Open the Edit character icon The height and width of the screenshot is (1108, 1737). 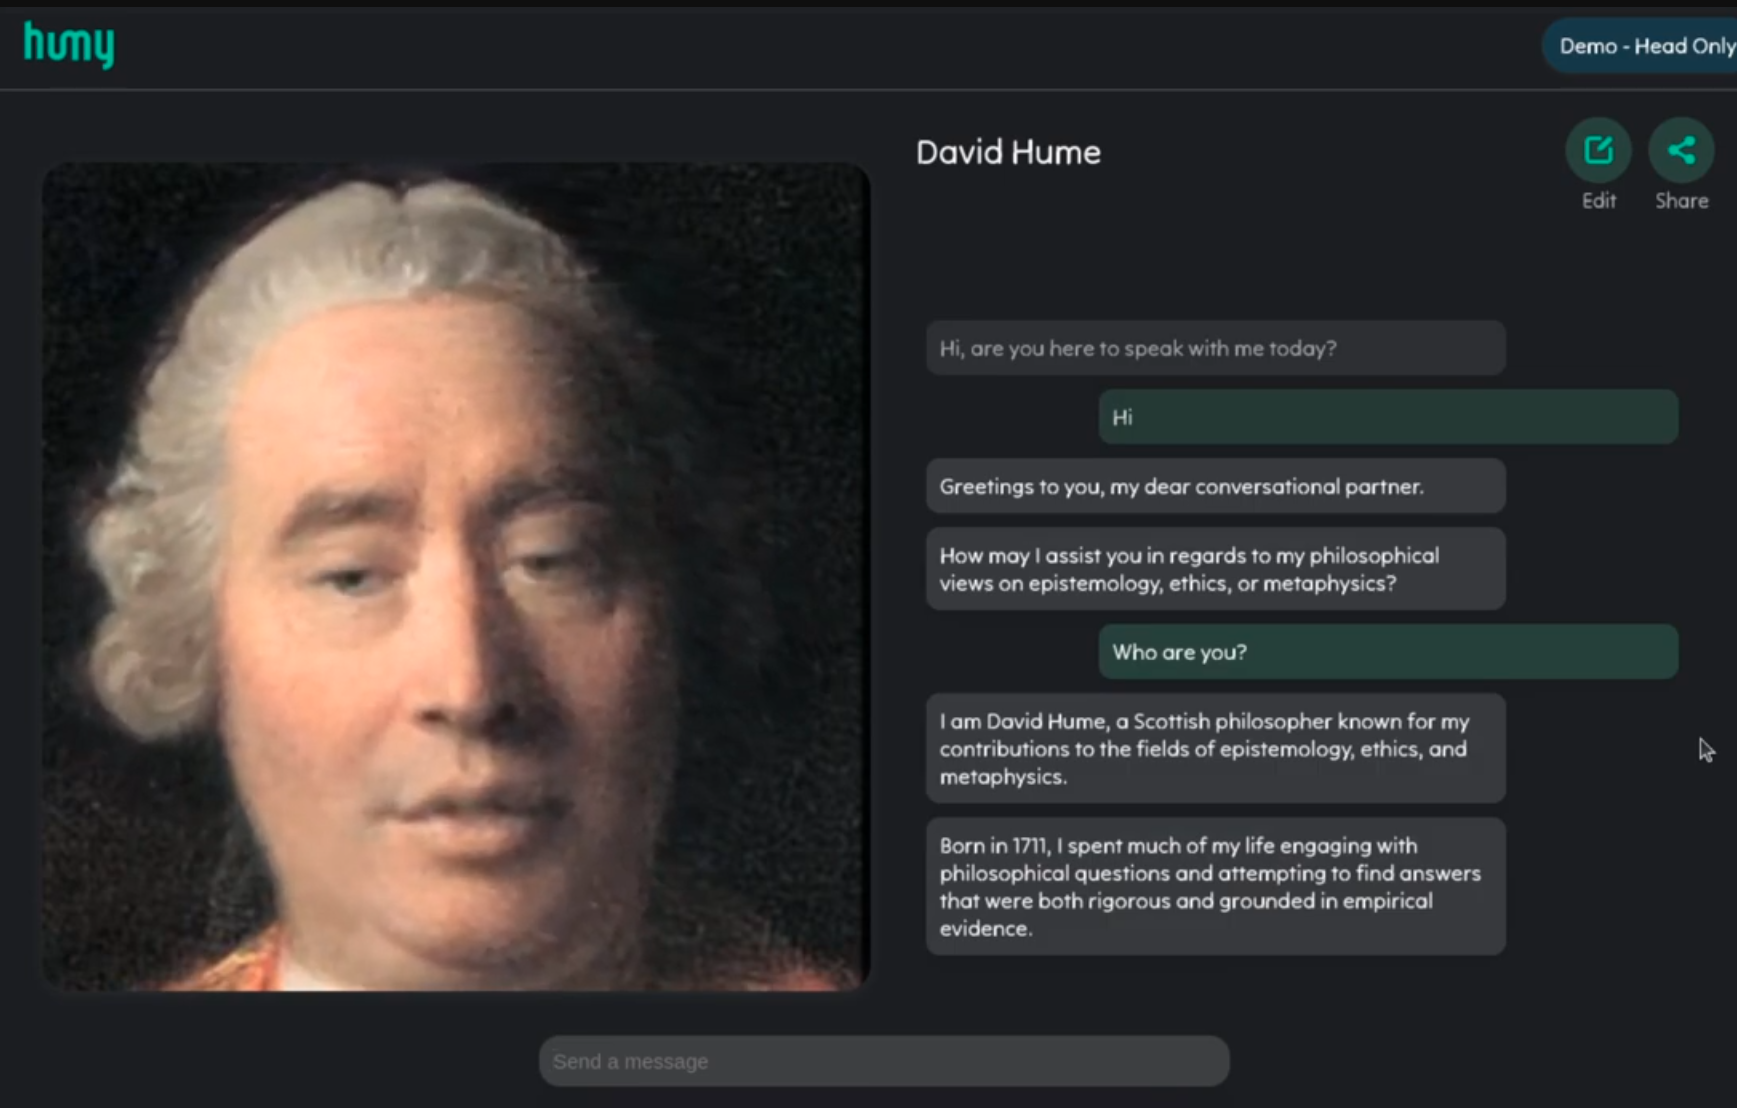(x=1598, y=150)
